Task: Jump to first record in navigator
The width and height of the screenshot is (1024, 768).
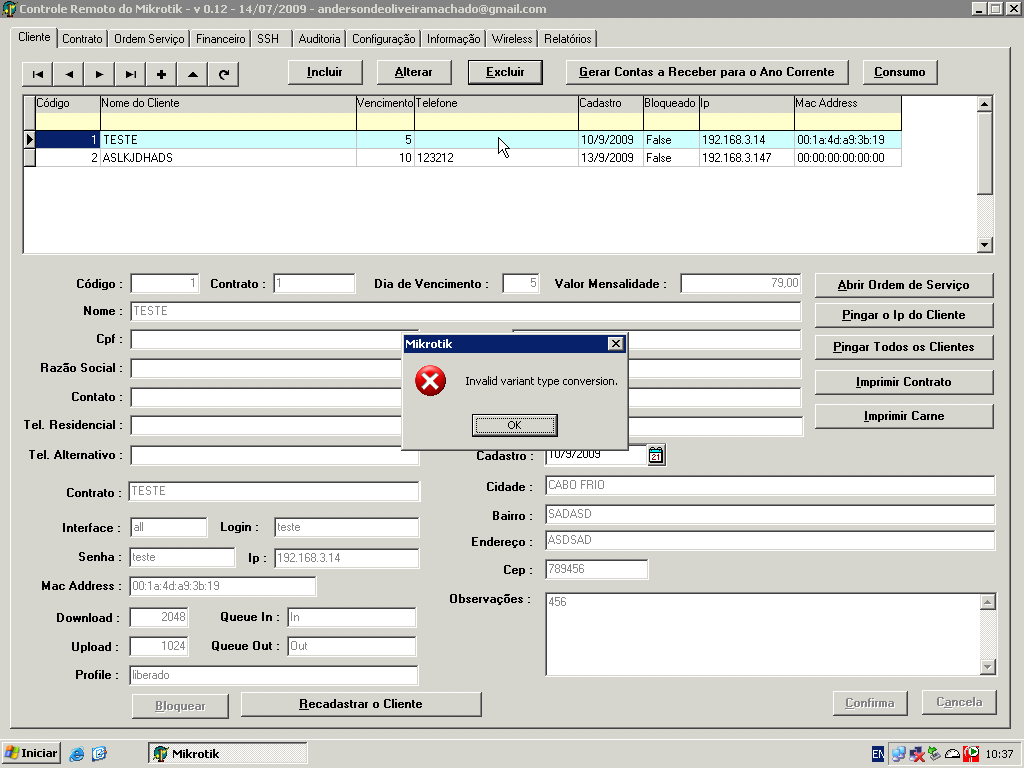Action: pos(38,74)
